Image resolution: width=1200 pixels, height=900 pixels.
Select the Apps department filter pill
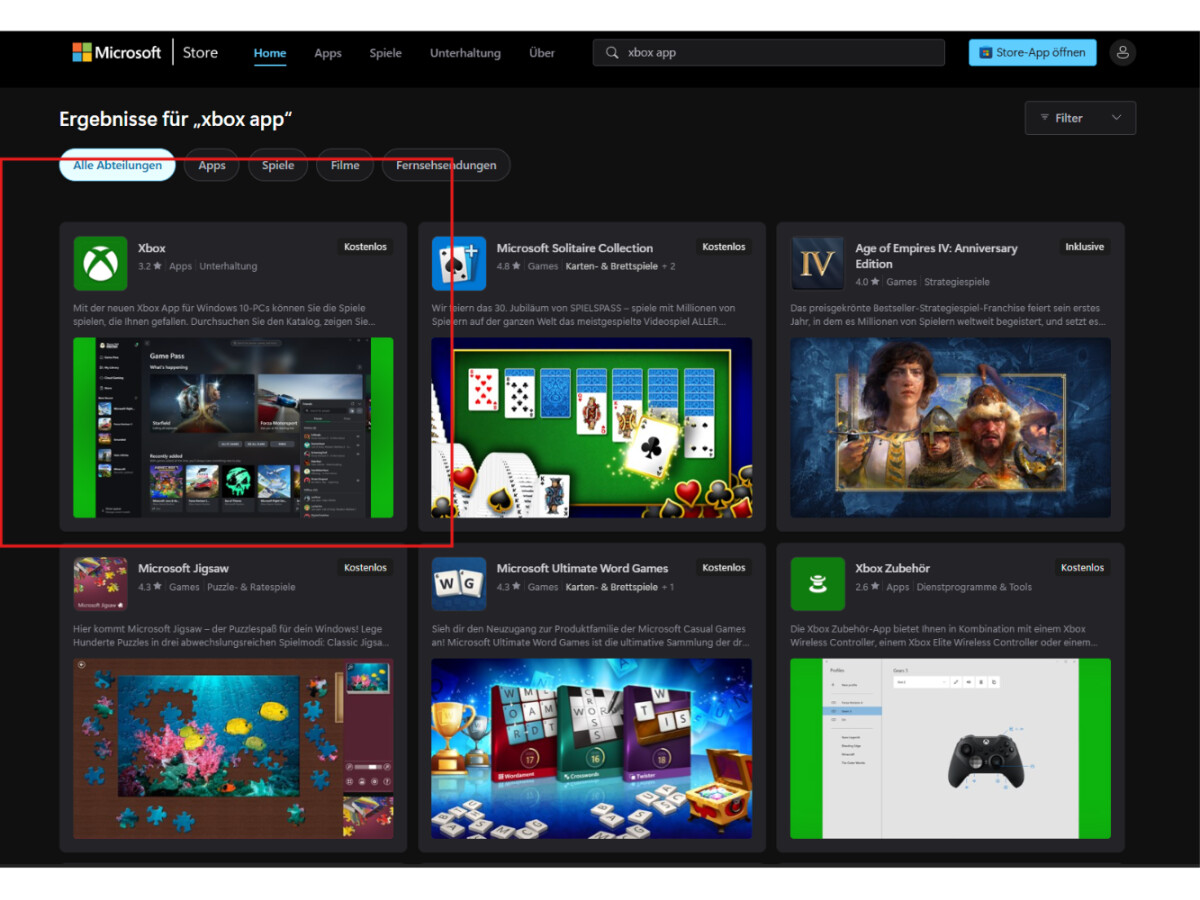212,165
